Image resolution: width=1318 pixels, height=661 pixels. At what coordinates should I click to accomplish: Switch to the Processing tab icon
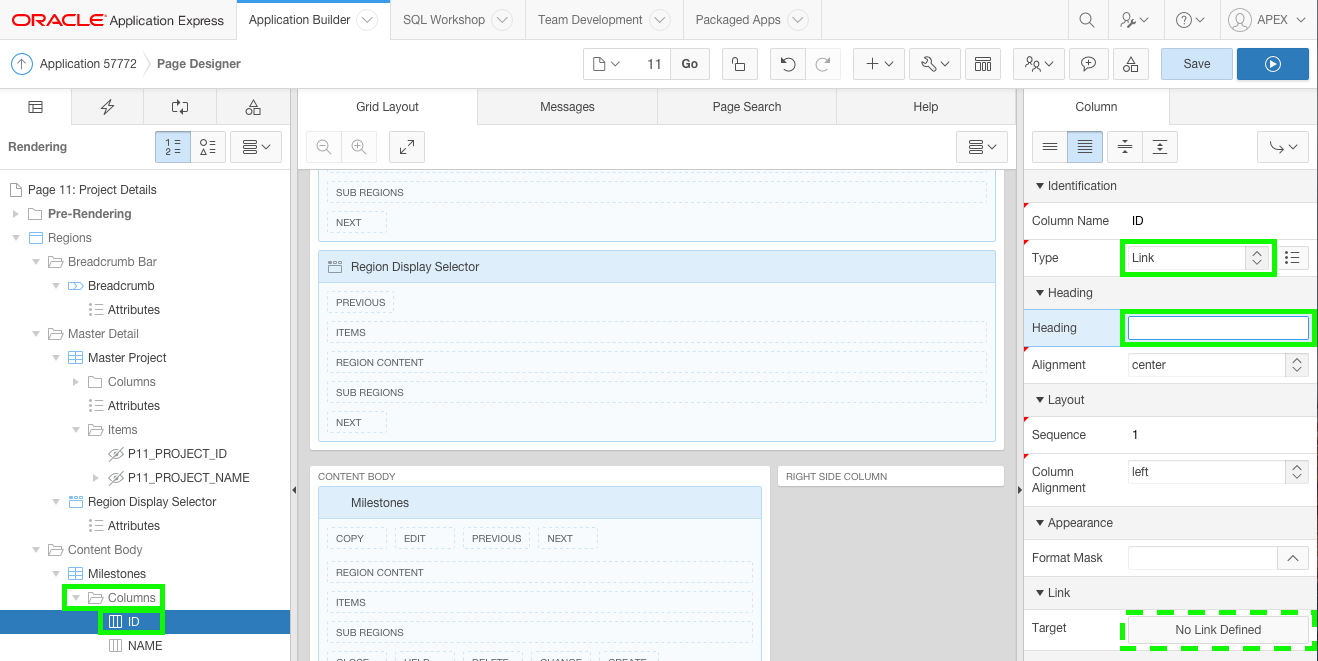pyautogui.click(x=180, y=107)
